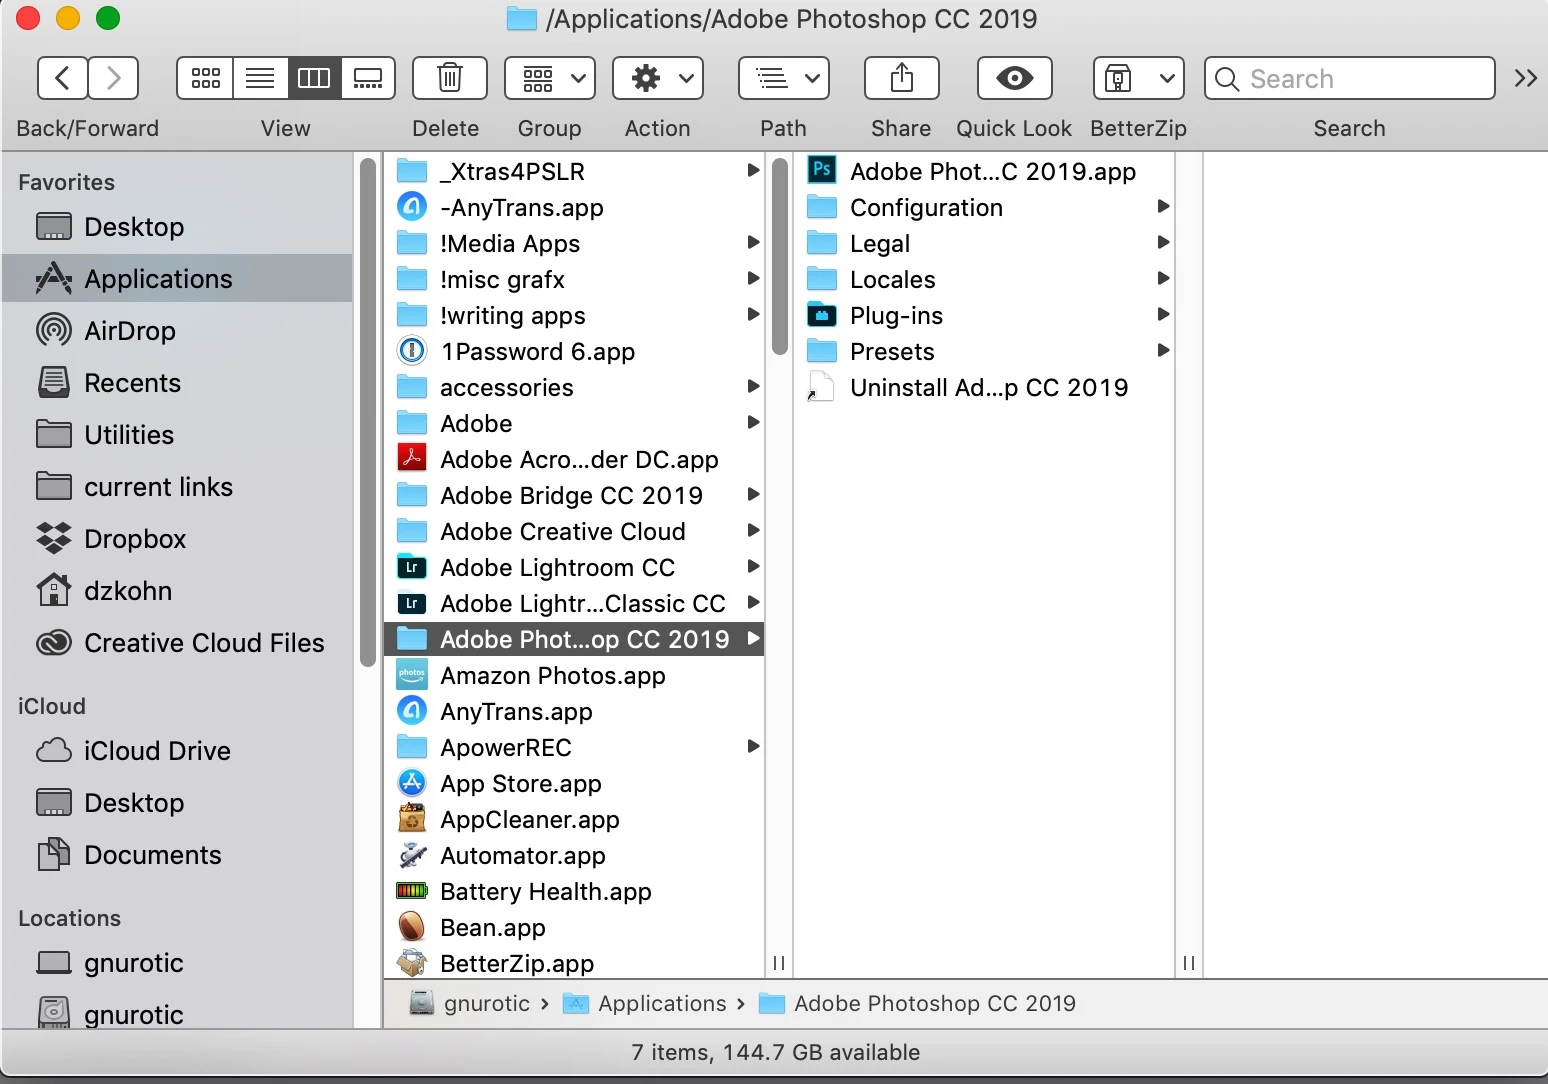Open current links in sidebar
The height and width of the screenshot is (1084, 1548).
pyautogui.click(x=178, y=487)
